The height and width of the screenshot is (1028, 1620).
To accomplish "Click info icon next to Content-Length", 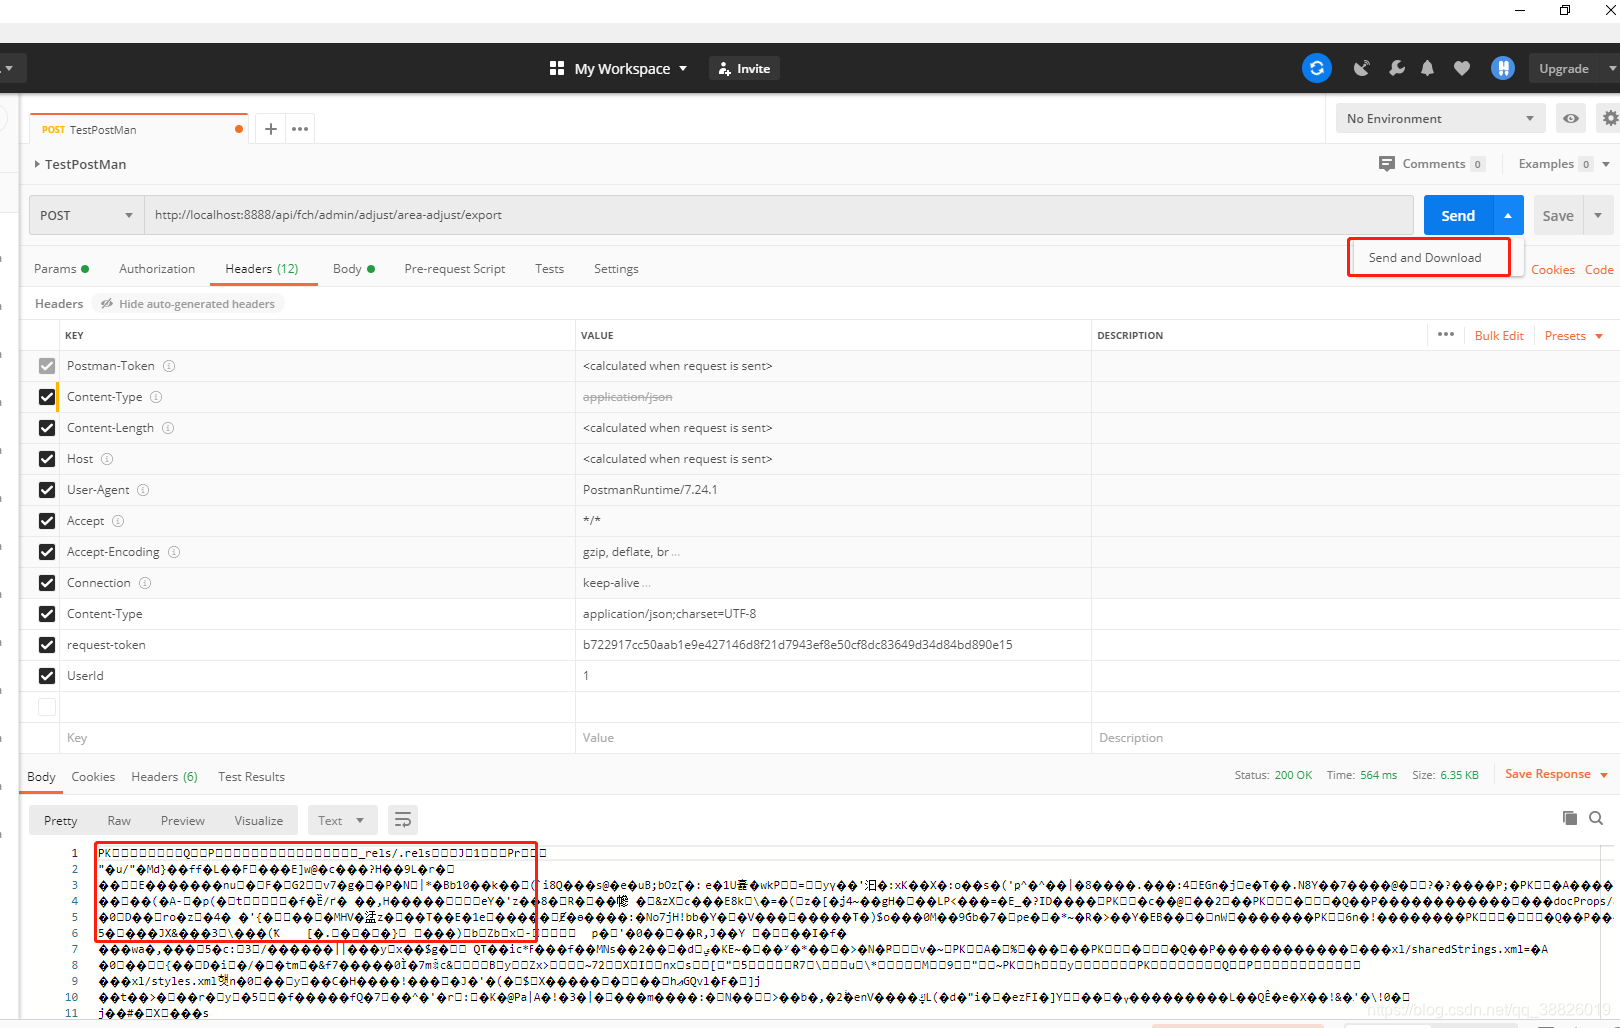I will point(168,428).
